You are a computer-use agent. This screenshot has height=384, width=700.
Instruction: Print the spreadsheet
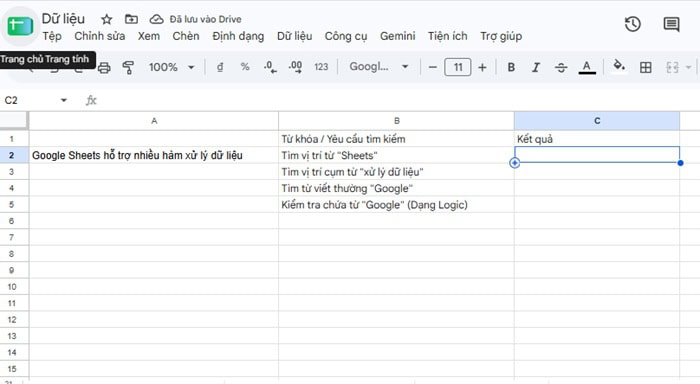click(x=104, y=67)
